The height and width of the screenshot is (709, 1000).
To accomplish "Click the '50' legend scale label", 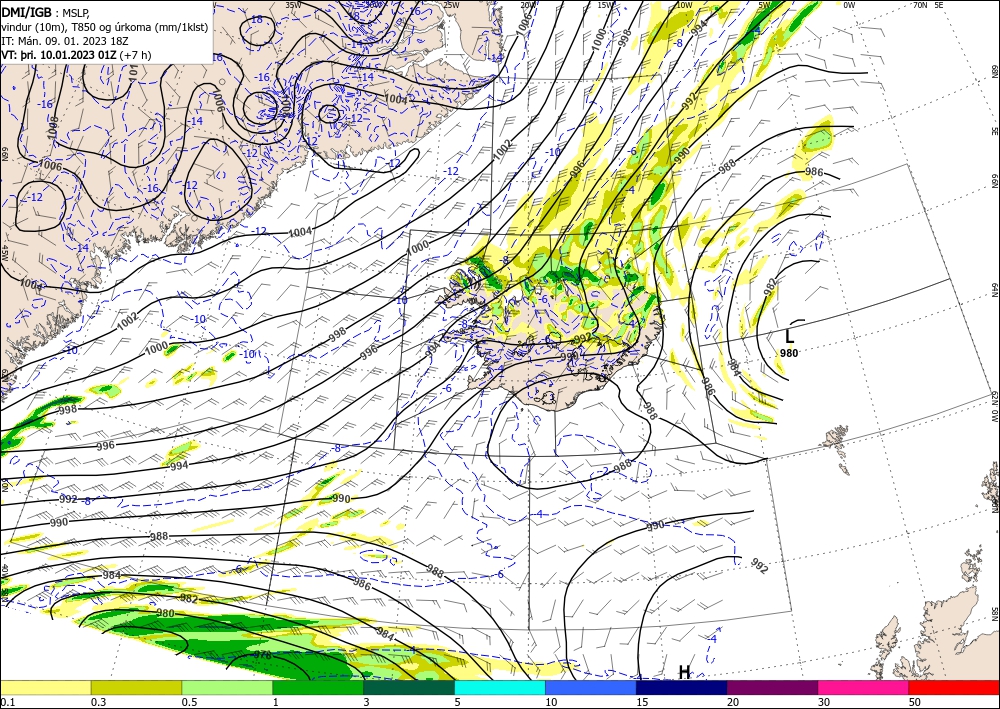I will (x=913, y=702).
